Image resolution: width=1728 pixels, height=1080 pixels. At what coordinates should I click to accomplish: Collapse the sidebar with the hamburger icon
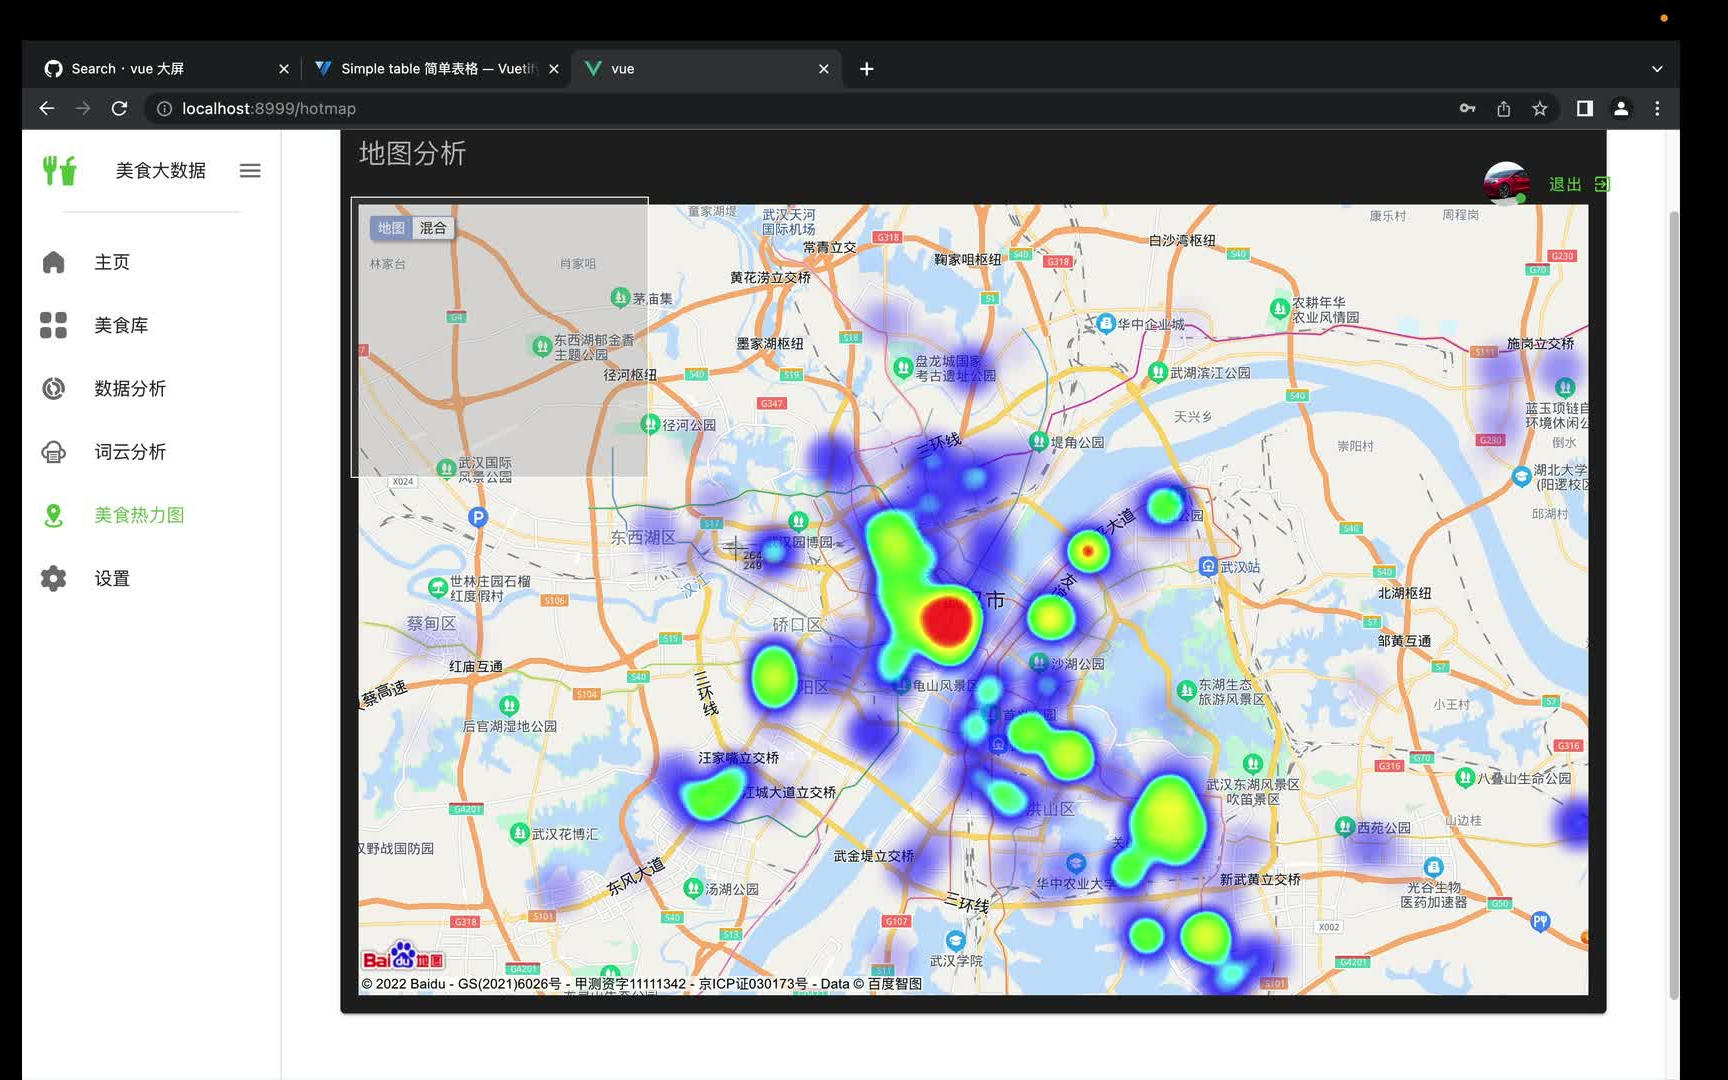pyautogui.click(x=249, y=170)
